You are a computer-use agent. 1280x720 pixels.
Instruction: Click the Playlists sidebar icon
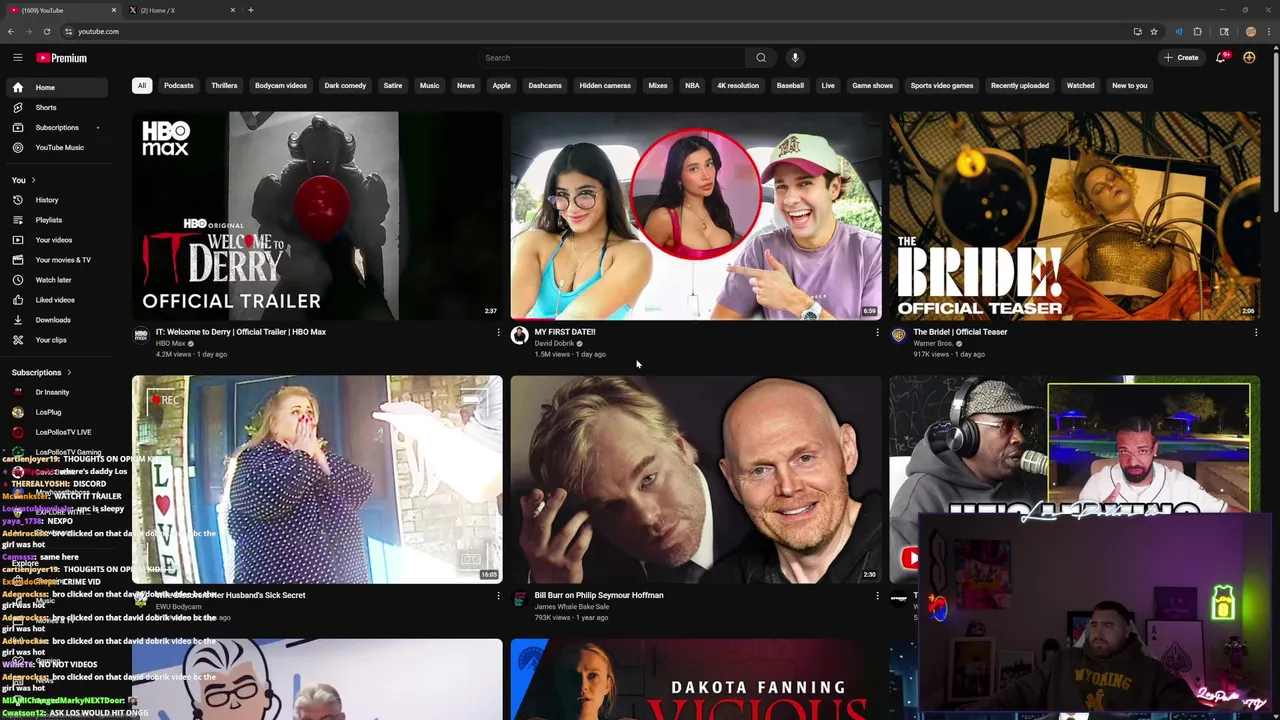coord(17,220)
